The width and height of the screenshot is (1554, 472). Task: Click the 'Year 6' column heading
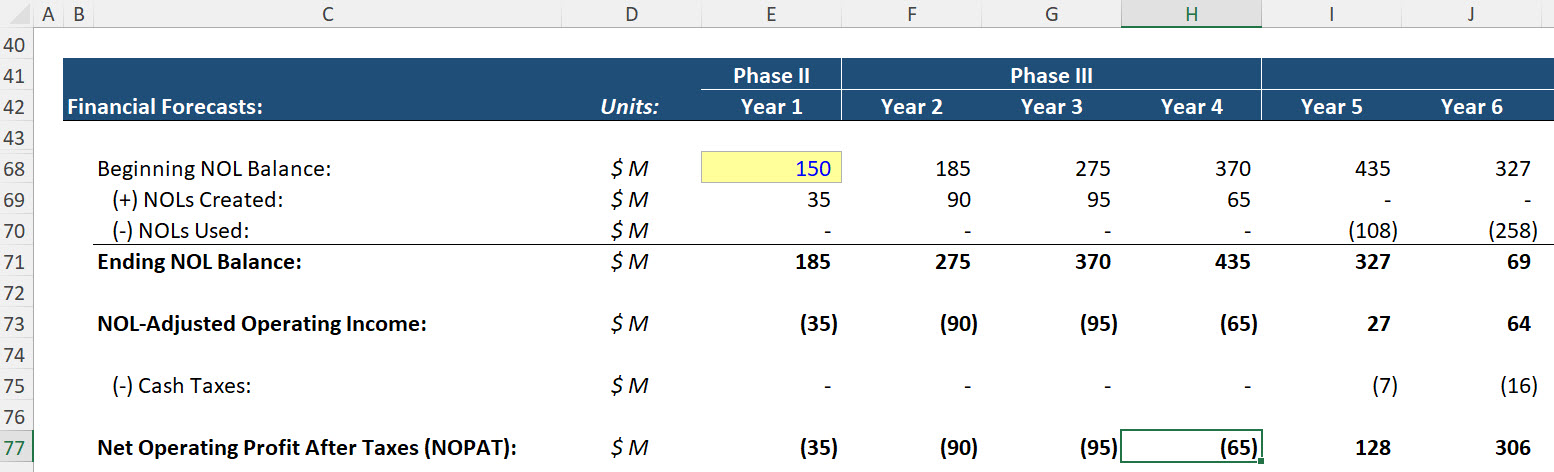1471,107
